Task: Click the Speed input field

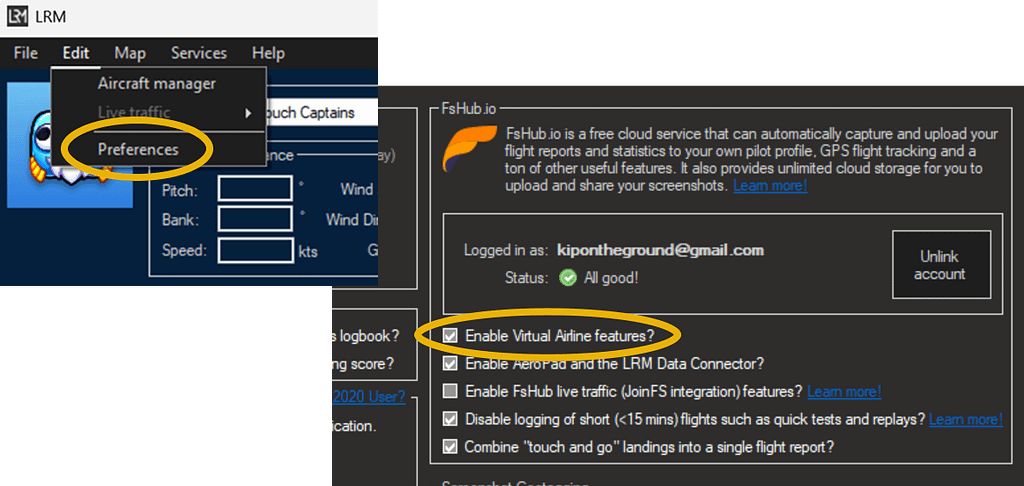Action: tap(255, 250)
